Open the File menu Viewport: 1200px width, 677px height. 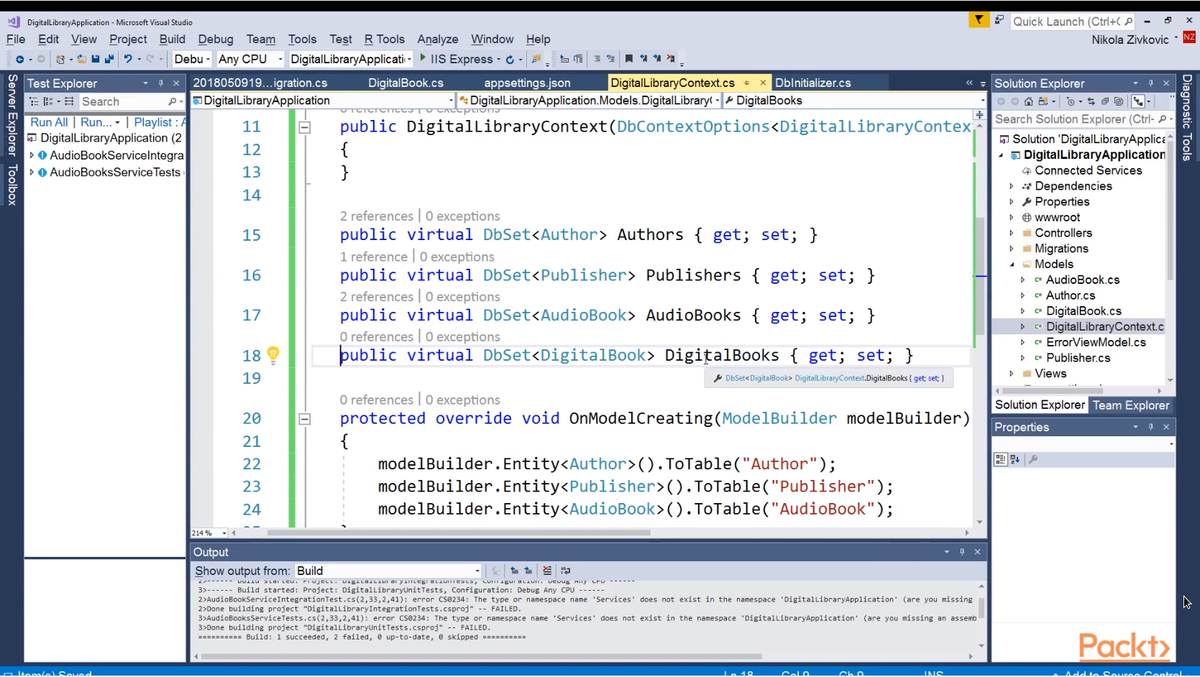16,39
